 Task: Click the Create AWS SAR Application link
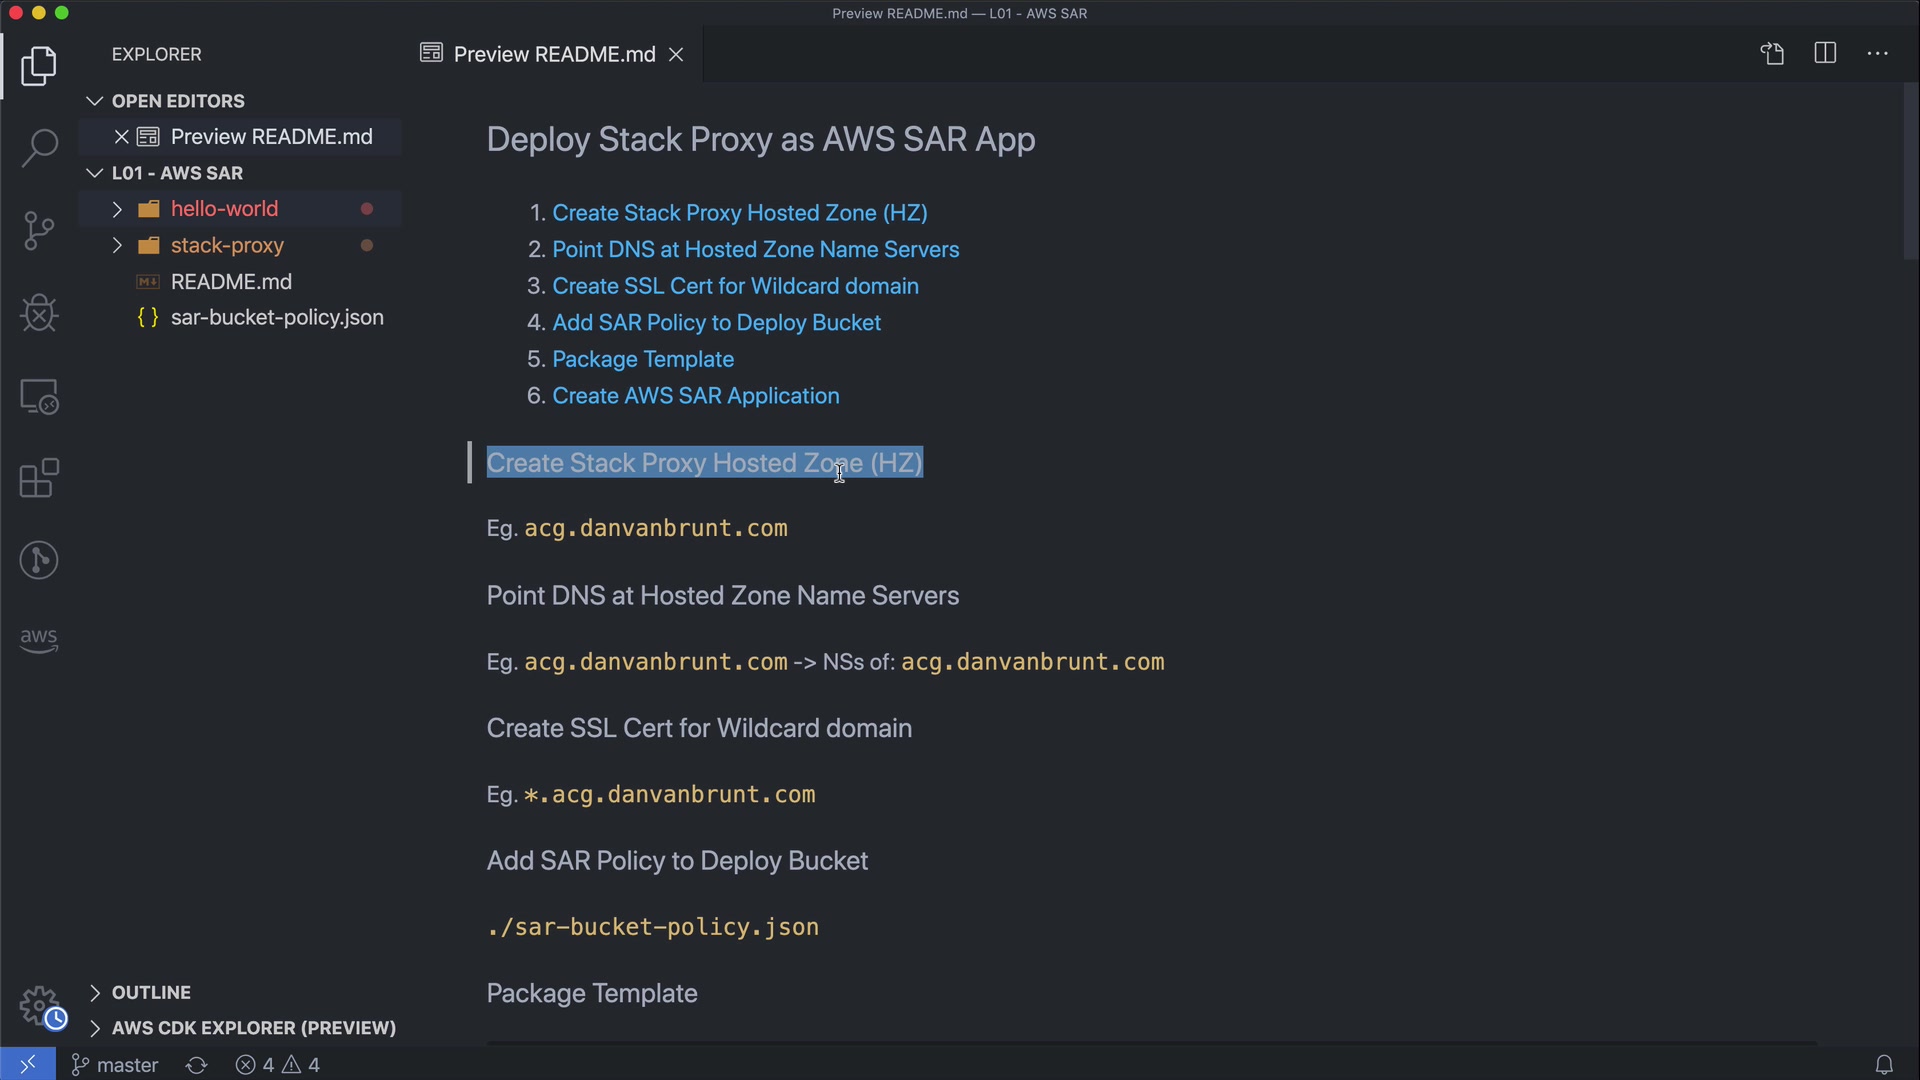tap(695, 396)
